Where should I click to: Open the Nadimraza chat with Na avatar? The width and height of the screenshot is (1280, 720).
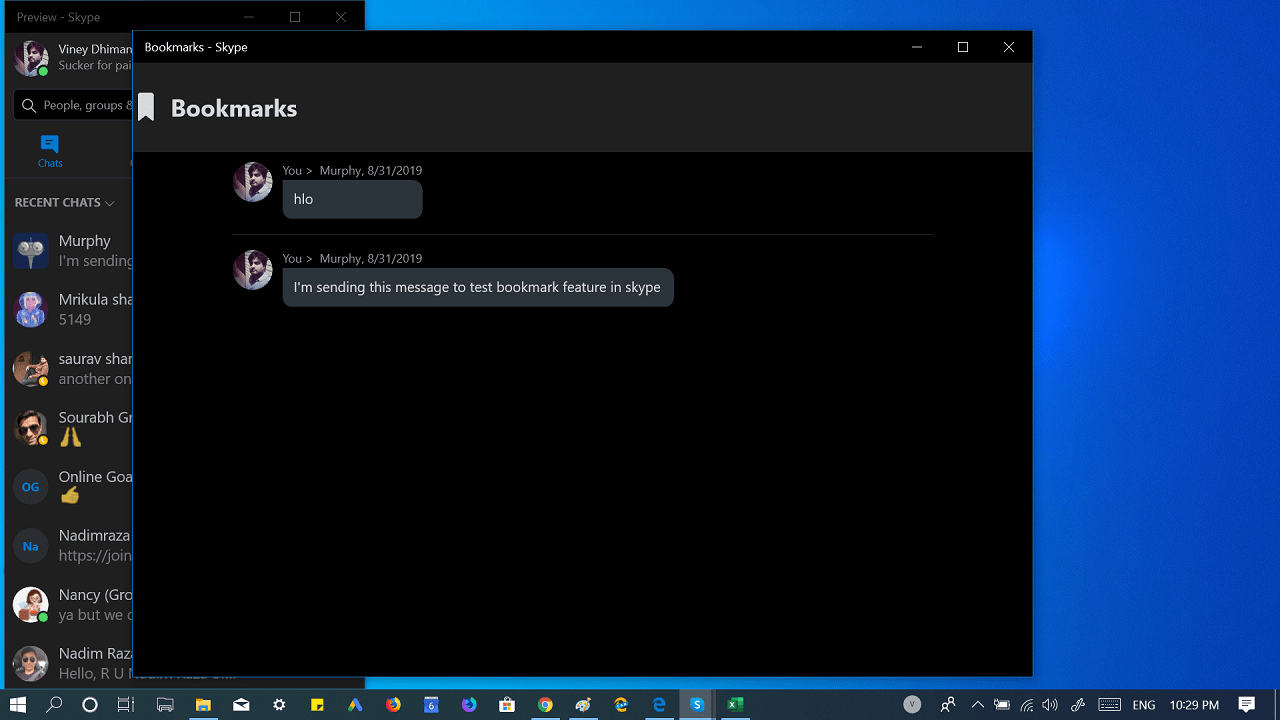click(69, 545)
